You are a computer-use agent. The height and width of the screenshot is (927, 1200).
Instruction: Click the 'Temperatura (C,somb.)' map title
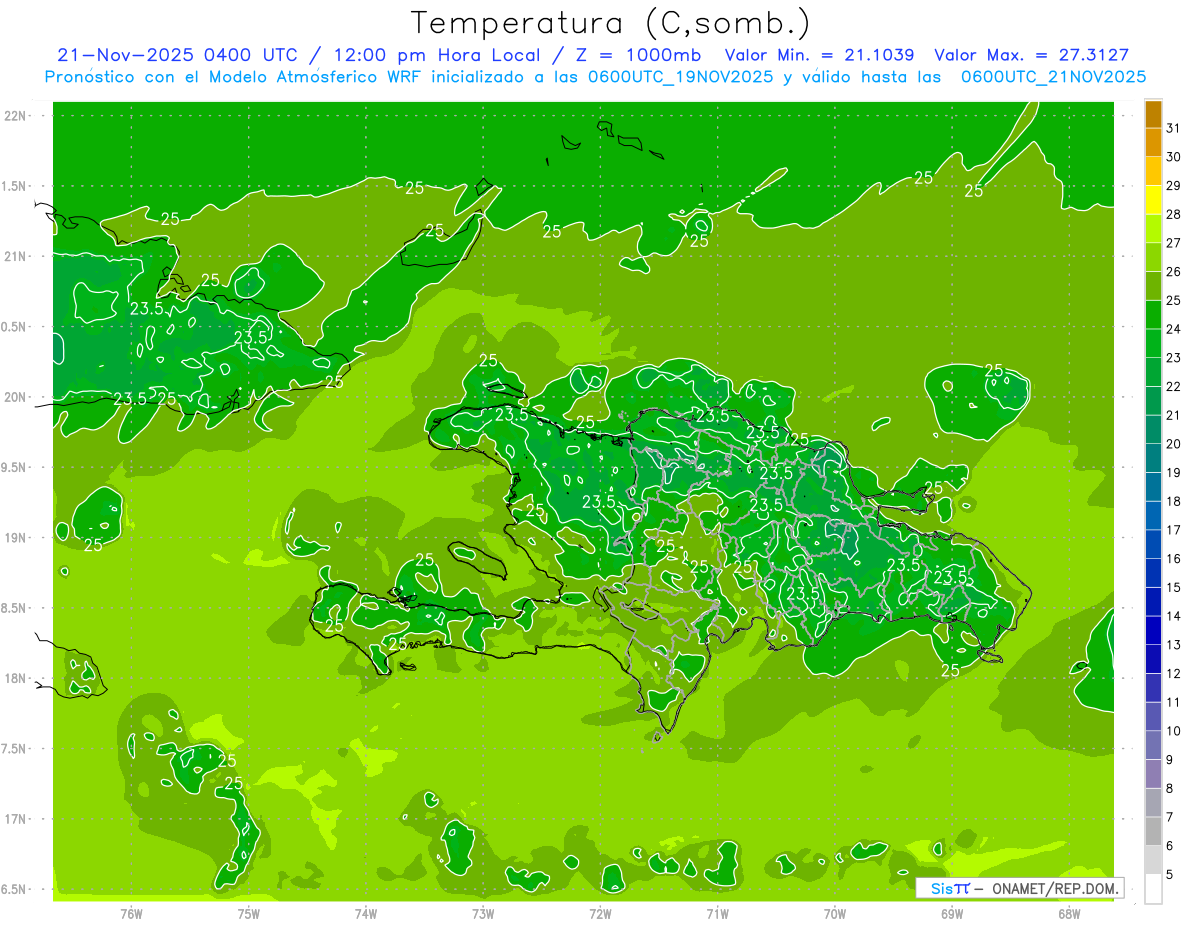point(610,23)
